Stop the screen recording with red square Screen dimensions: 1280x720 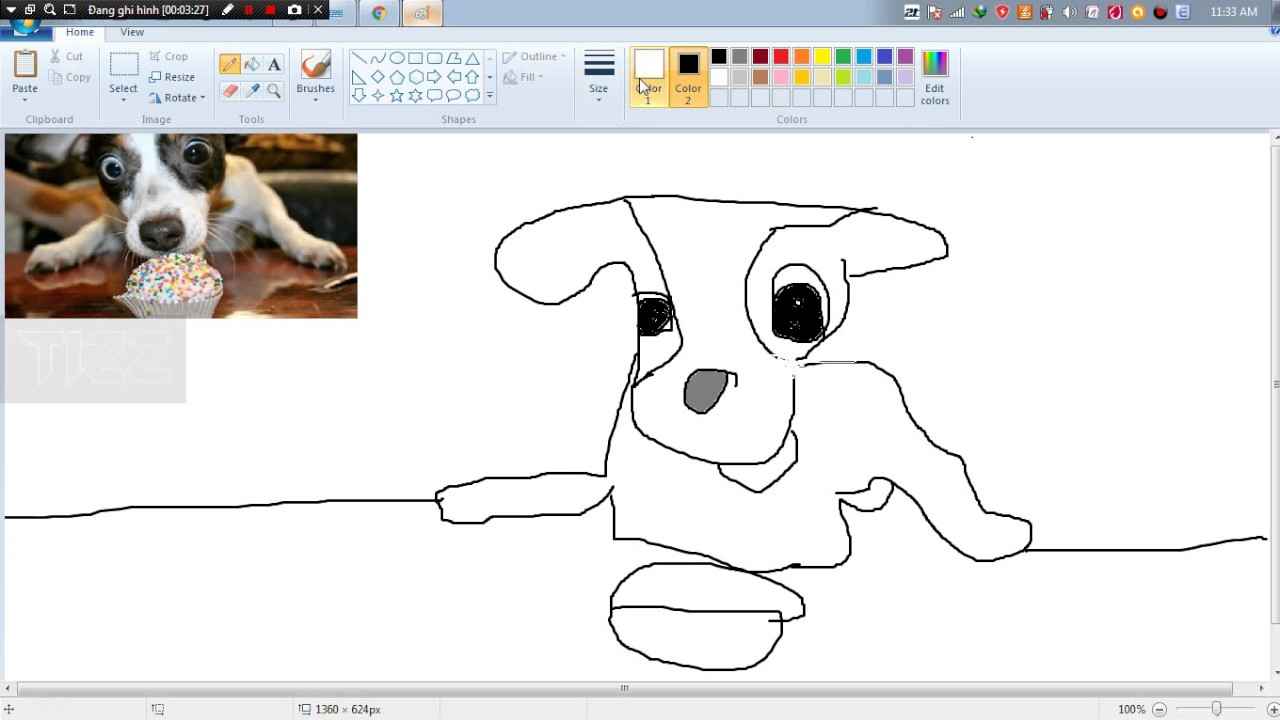pyautogui.click(x=270, y=10)
